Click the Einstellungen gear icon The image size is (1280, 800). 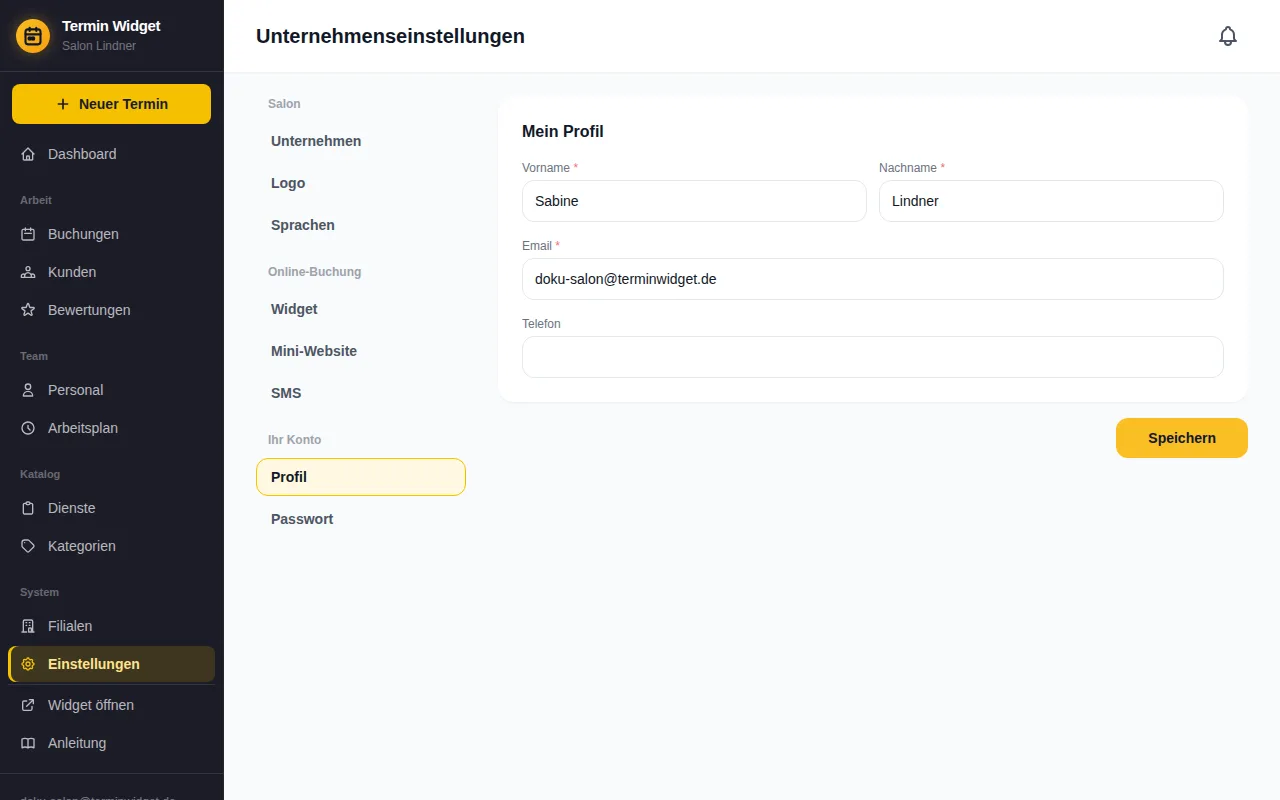pyautogui.click(x=28, y=664)
